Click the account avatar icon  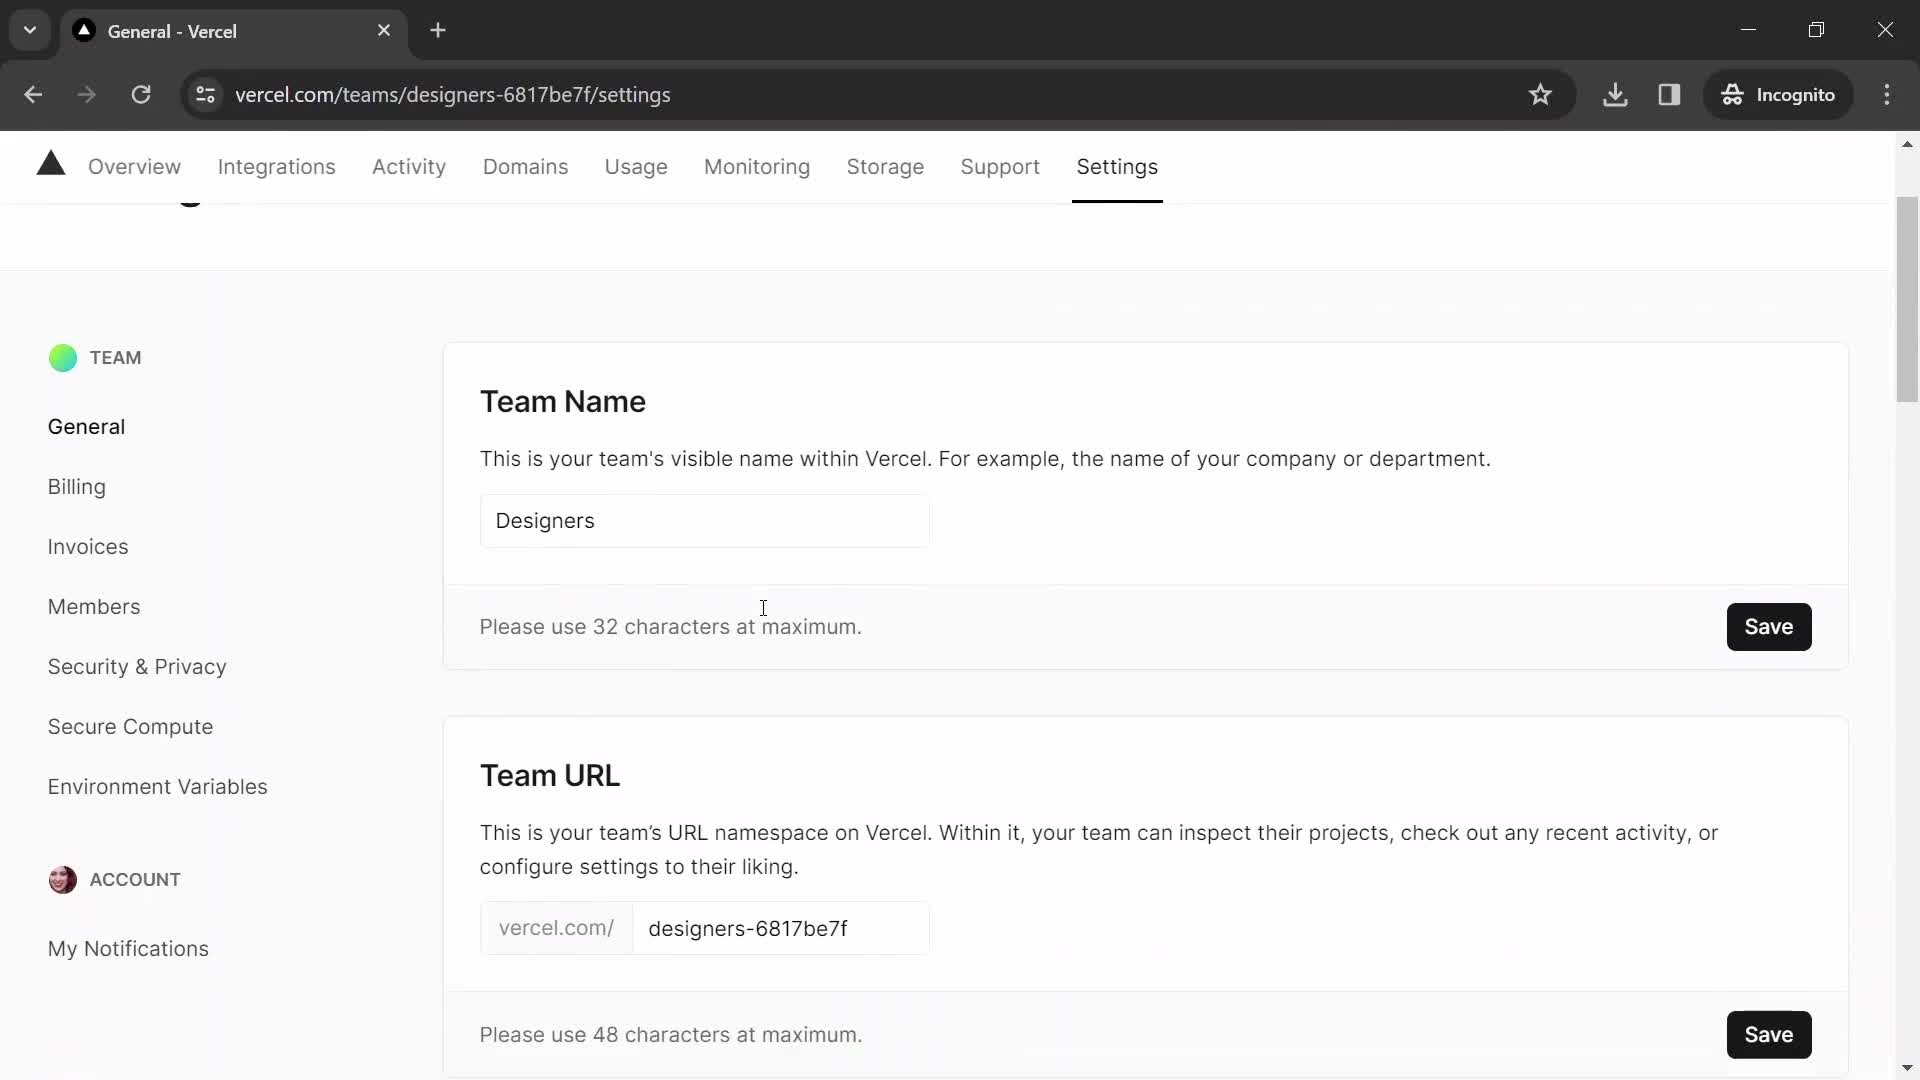63,880
